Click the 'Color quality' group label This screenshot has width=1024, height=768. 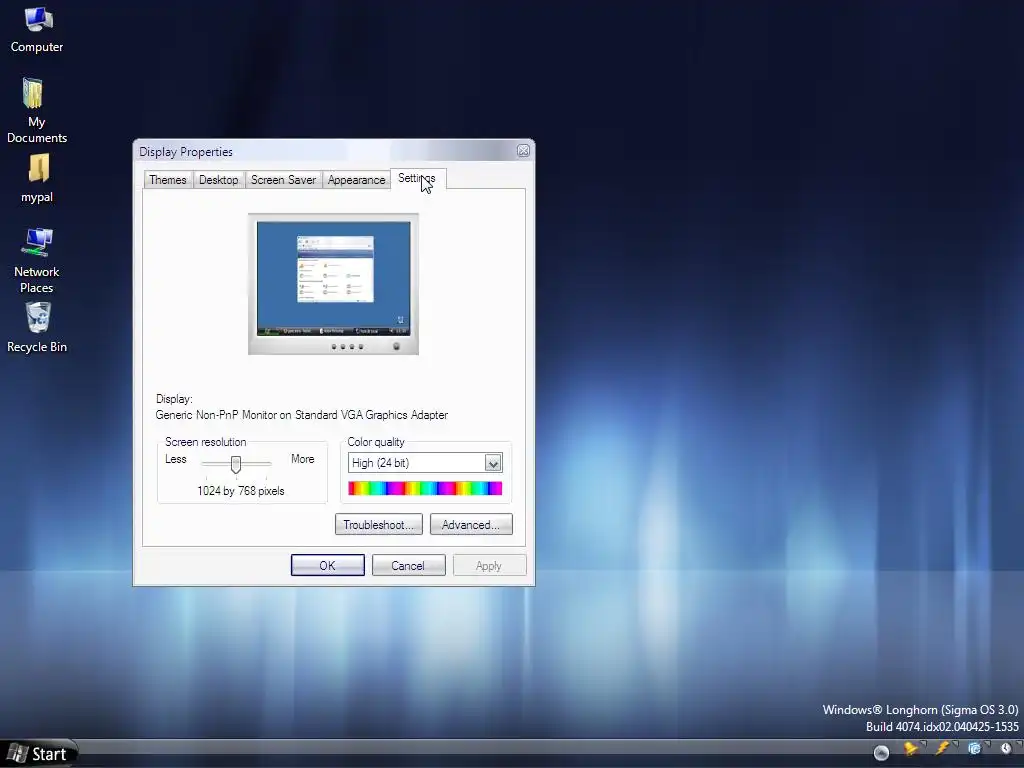tap(376, 442)
